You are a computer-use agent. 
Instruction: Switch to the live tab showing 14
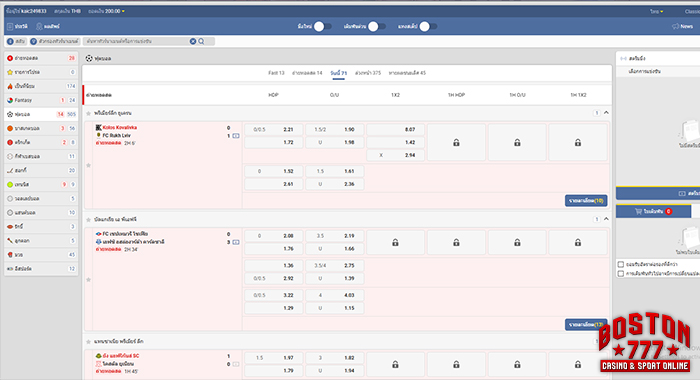click(x=307, y=73)
